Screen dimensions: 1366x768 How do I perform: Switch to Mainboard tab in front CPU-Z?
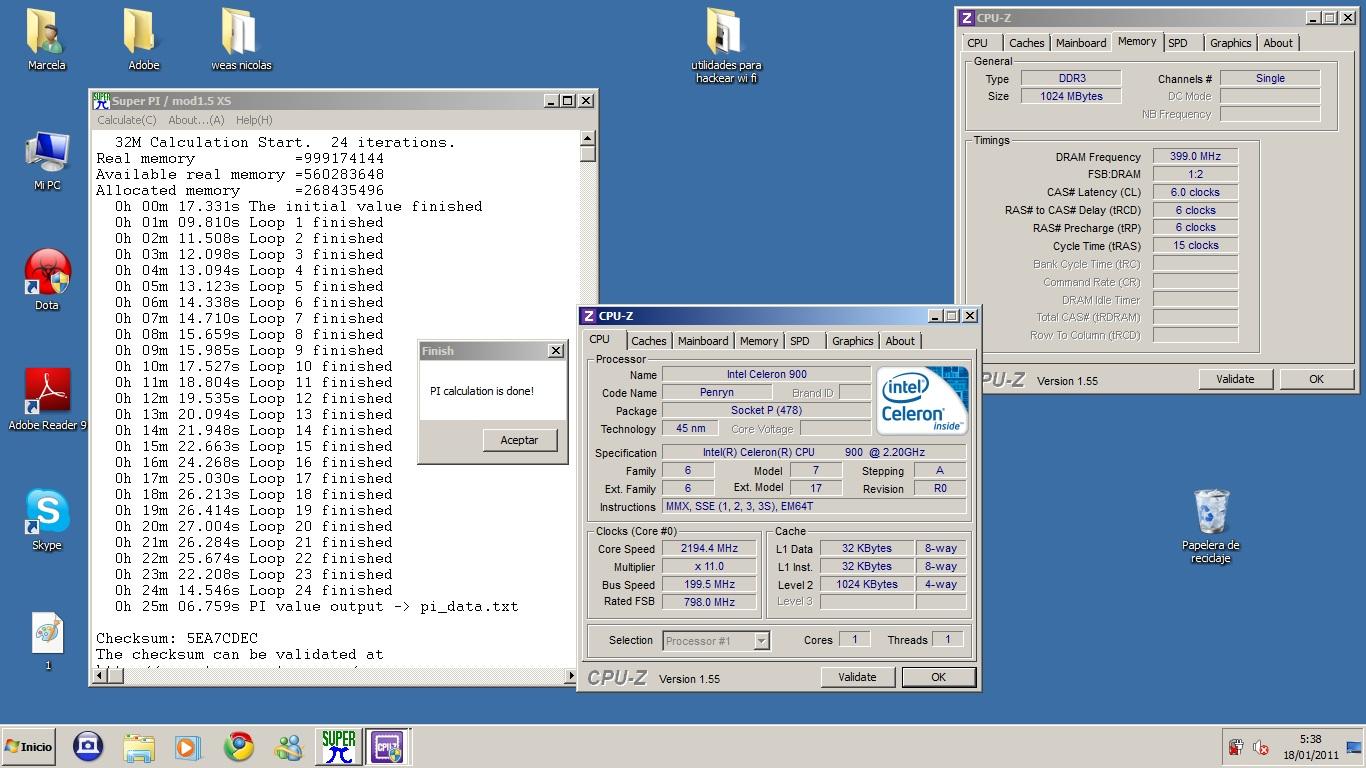[703, 341]
